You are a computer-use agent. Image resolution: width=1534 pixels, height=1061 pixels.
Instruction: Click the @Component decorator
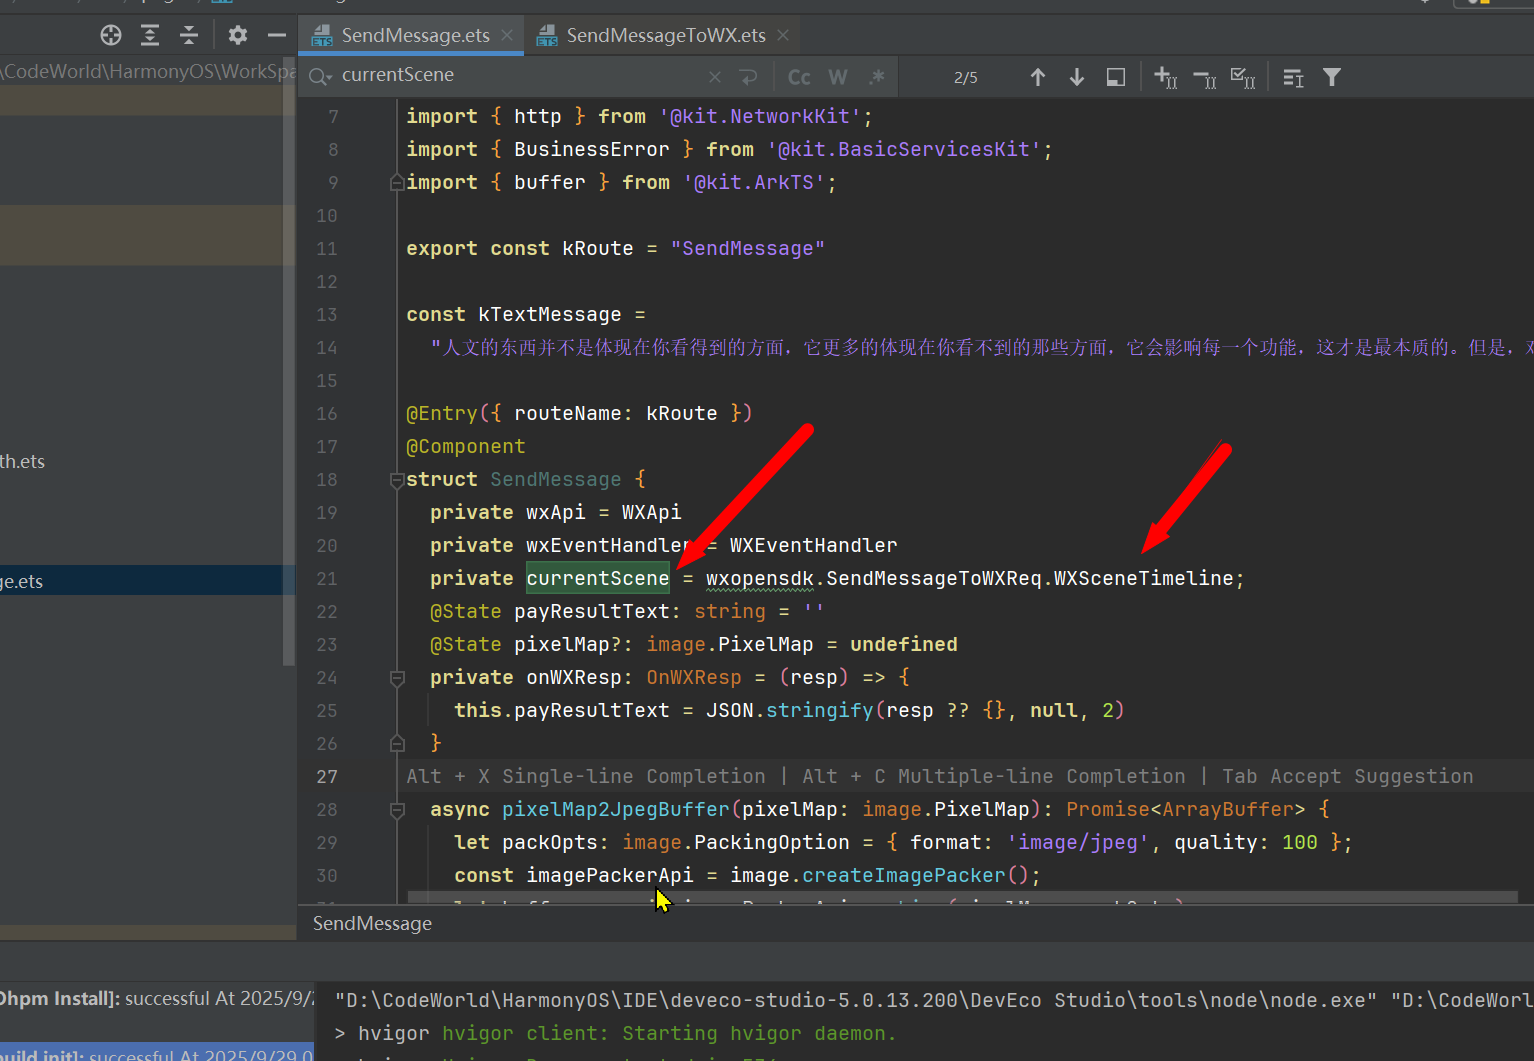tap(465, 446)
